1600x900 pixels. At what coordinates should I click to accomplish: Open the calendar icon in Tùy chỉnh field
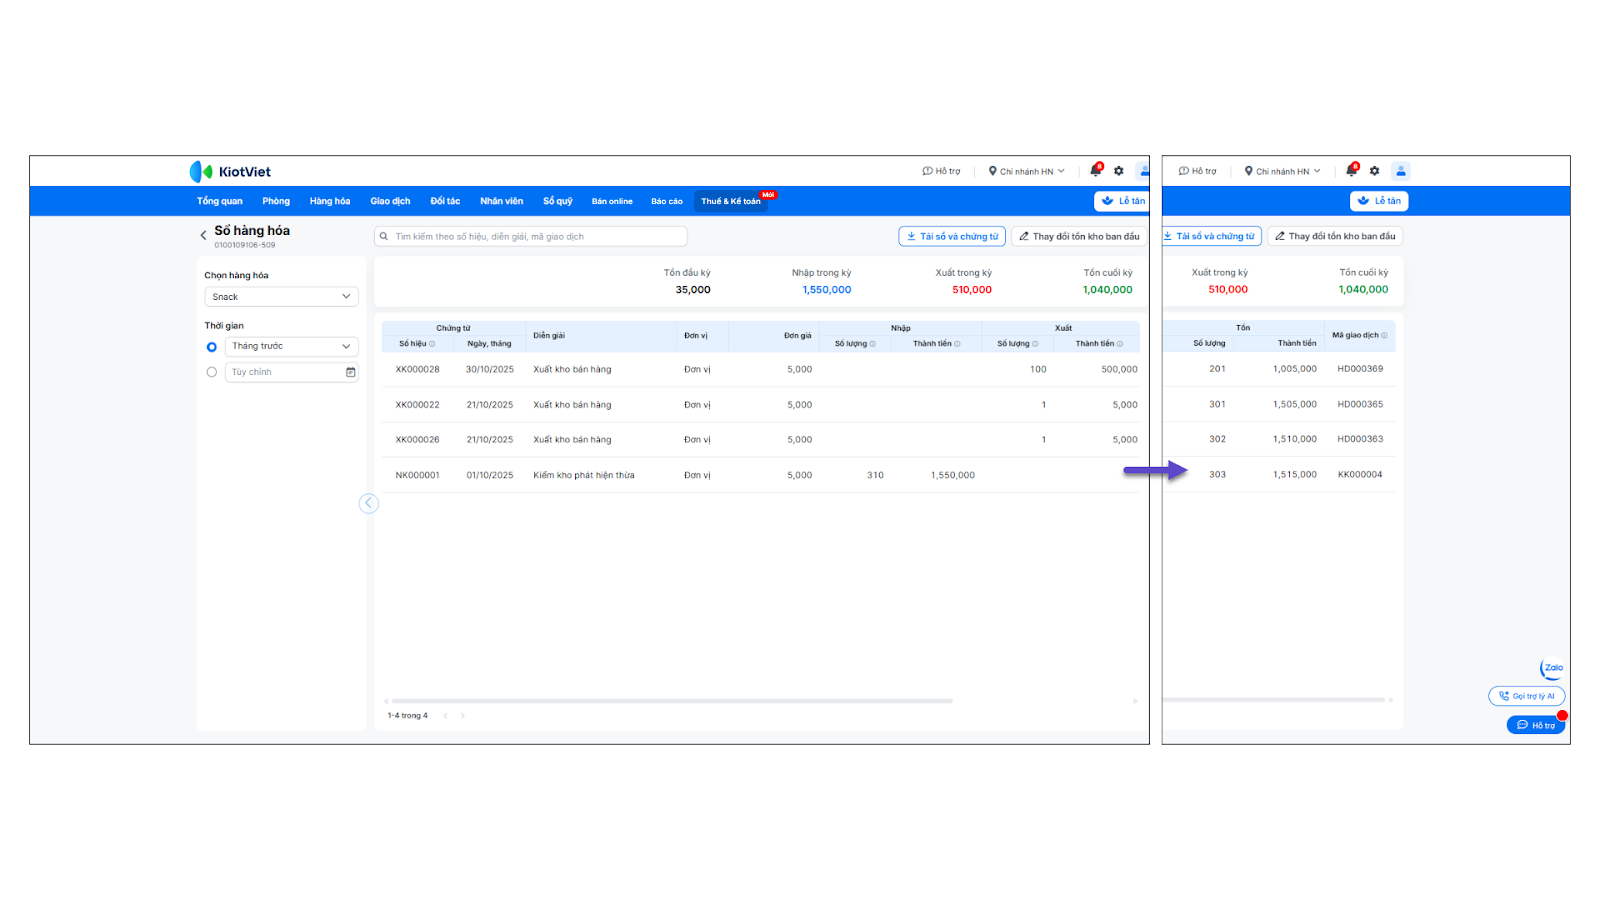point(350,372)
